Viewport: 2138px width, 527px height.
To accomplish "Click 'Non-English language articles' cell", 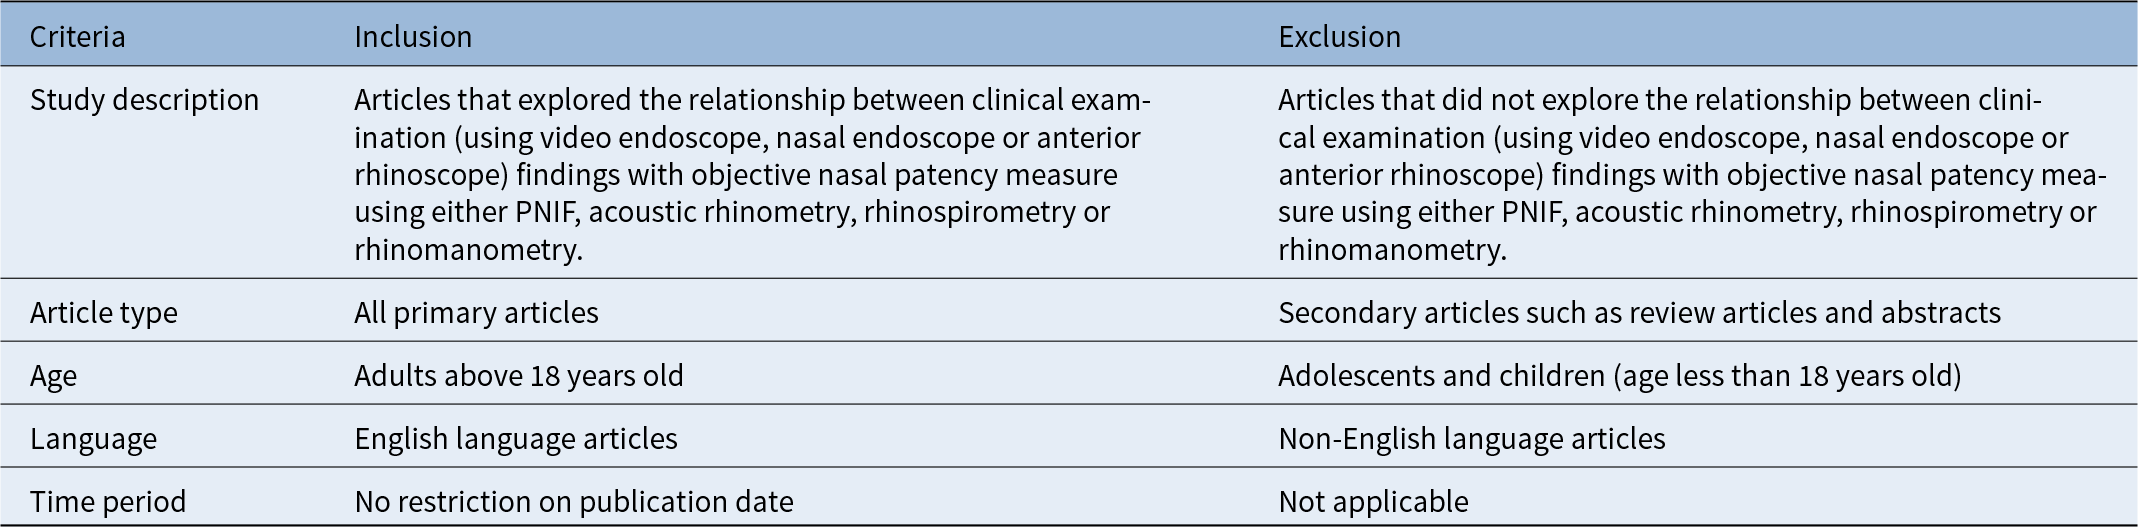I will [1472, 439].
